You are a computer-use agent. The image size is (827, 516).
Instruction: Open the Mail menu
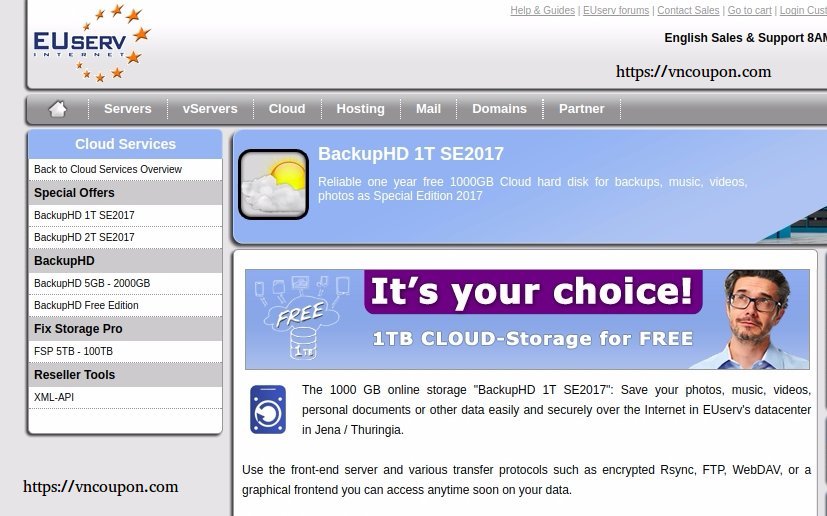click(428, 109)
